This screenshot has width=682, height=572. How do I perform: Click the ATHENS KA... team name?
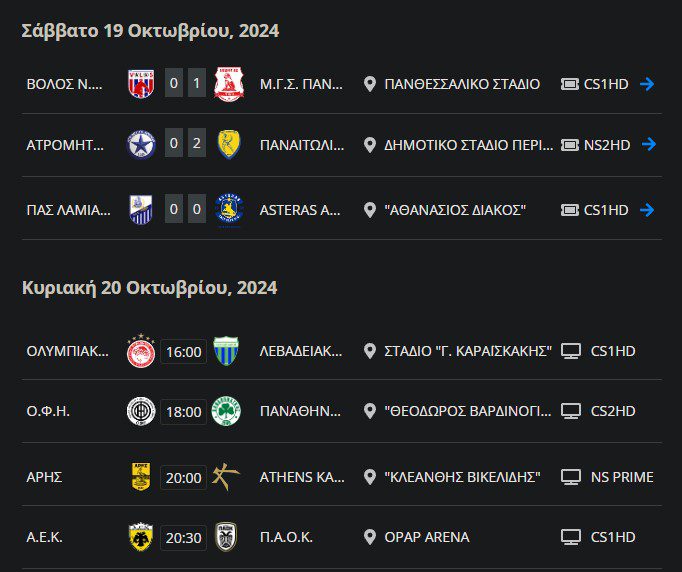301,477
